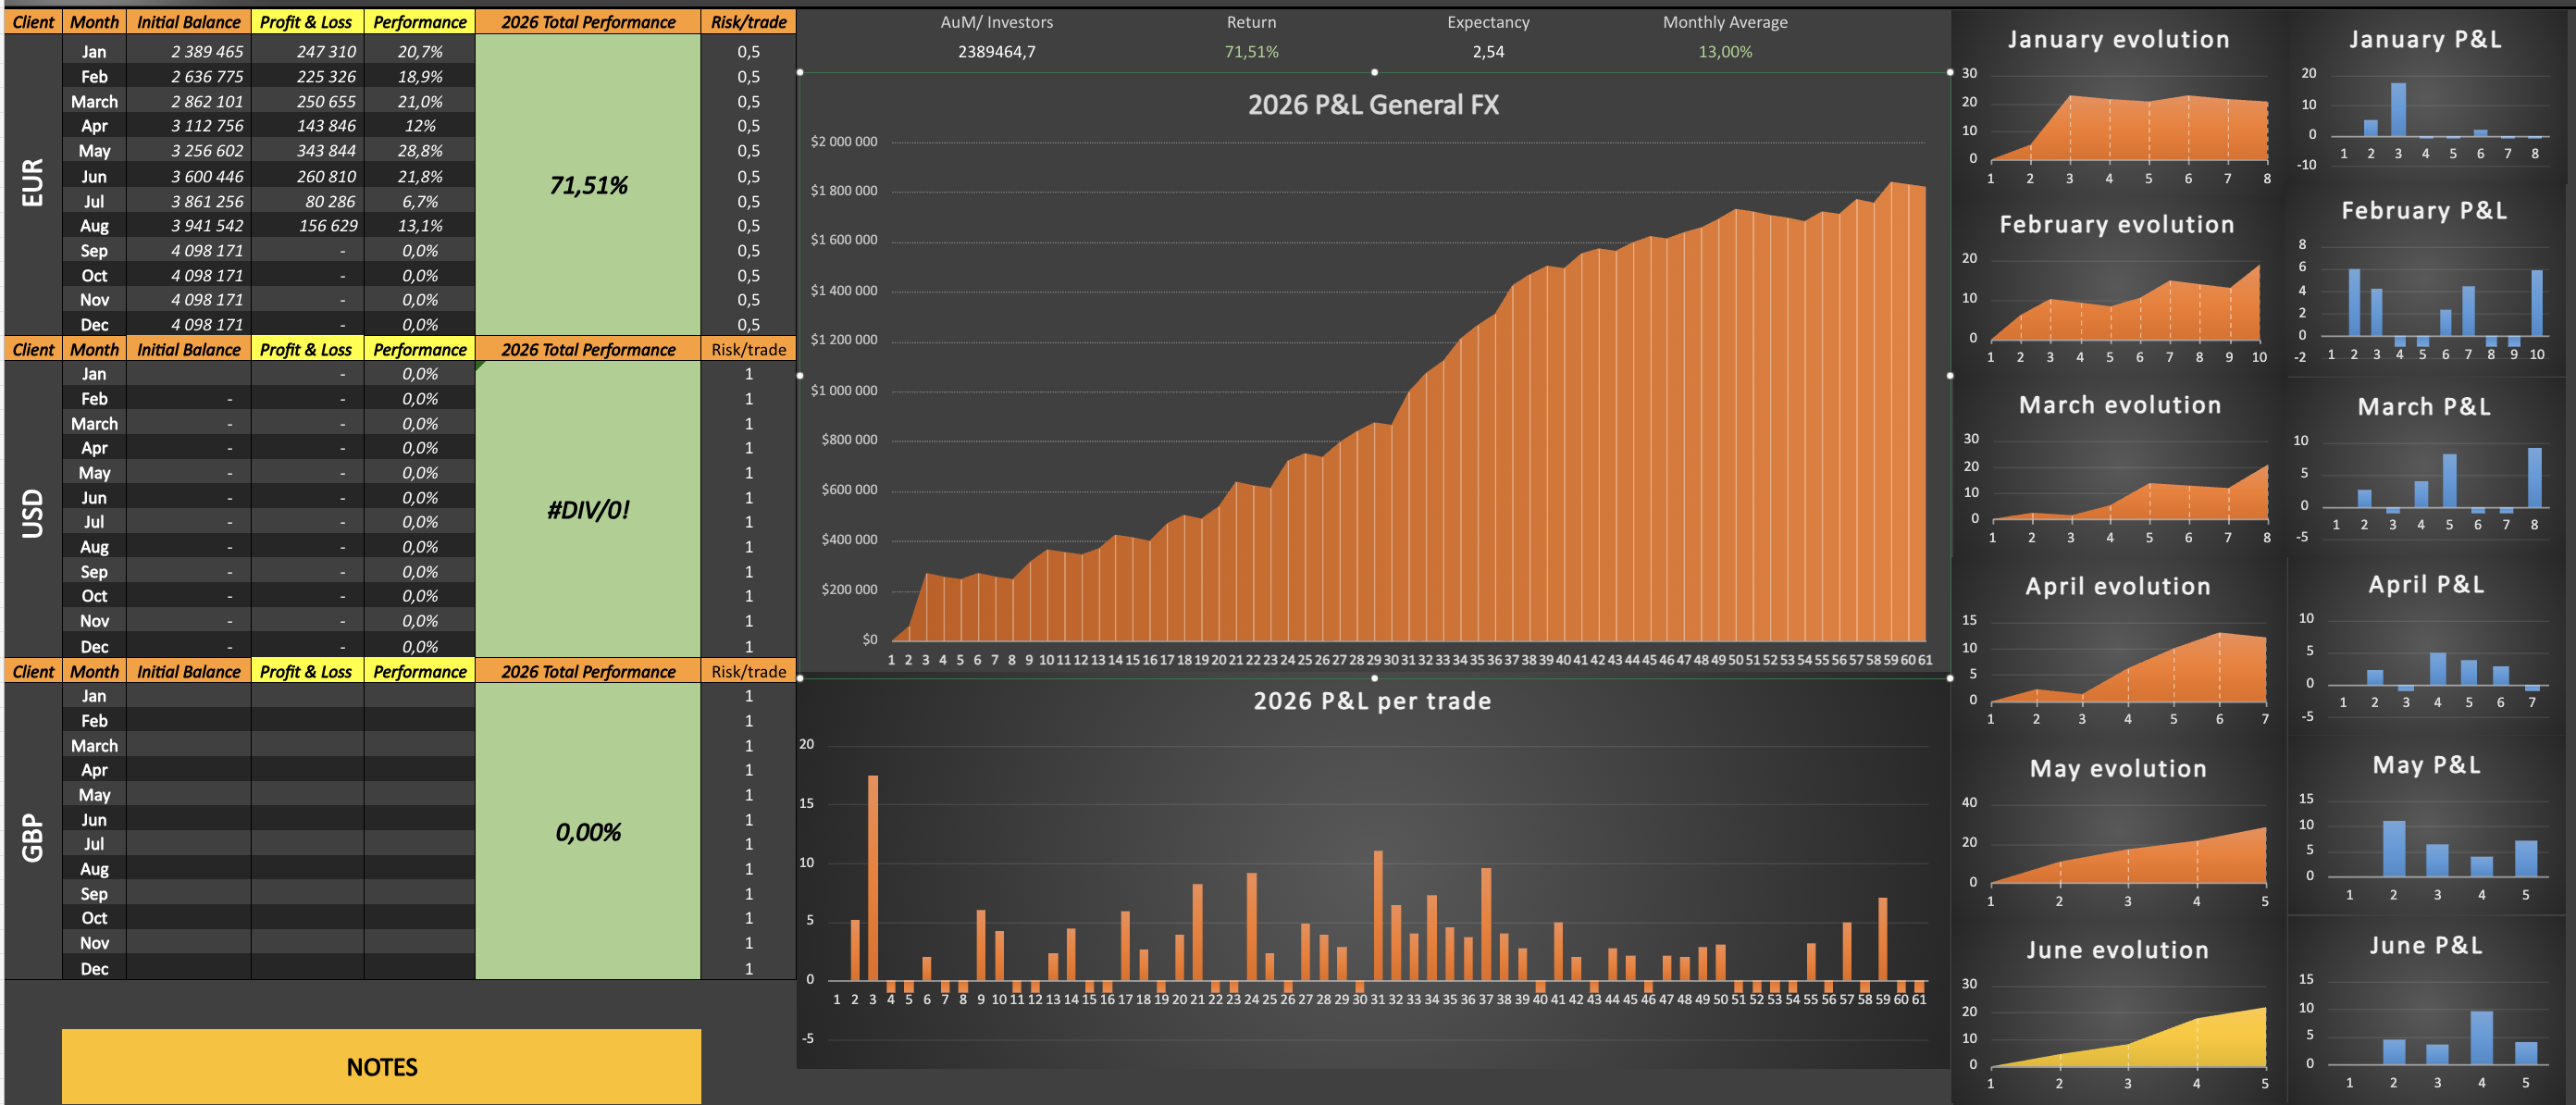Click the tallest bar at trade 3
Image resolution: width=2576 pixels, height=1105 pixels.
873,877
